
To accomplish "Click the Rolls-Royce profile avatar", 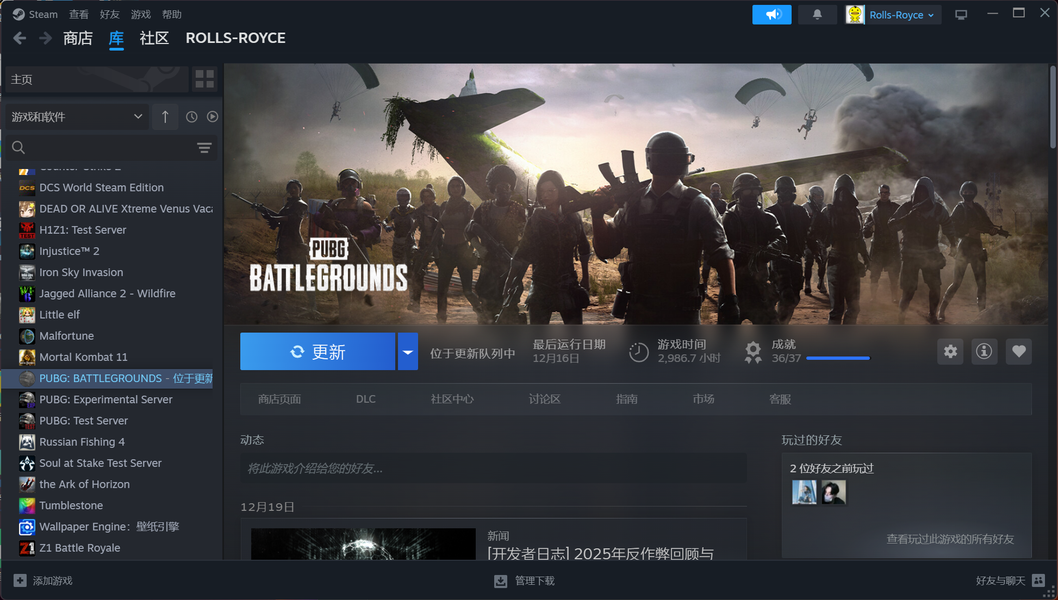I will (855, 14).
